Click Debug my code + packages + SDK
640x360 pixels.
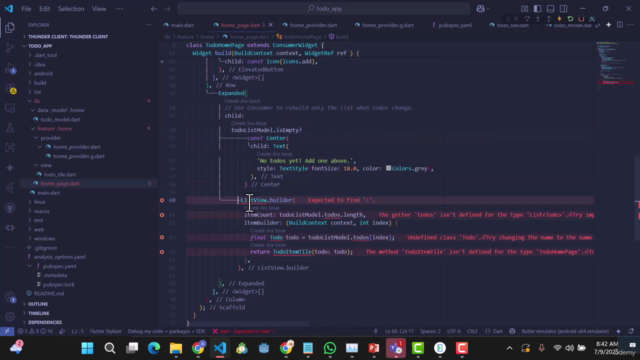coord(167,331)
